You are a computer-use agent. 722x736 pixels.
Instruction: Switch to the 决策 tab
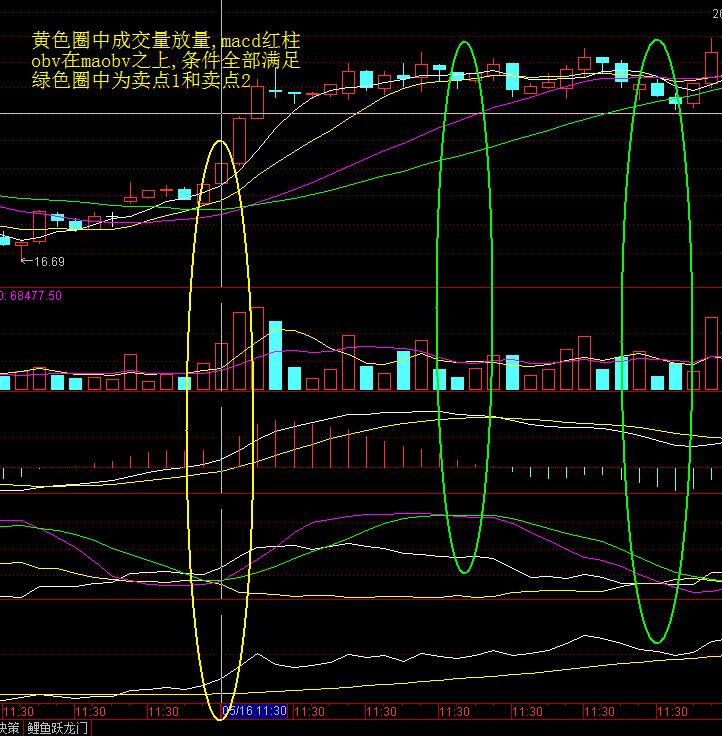click(10, 728)
